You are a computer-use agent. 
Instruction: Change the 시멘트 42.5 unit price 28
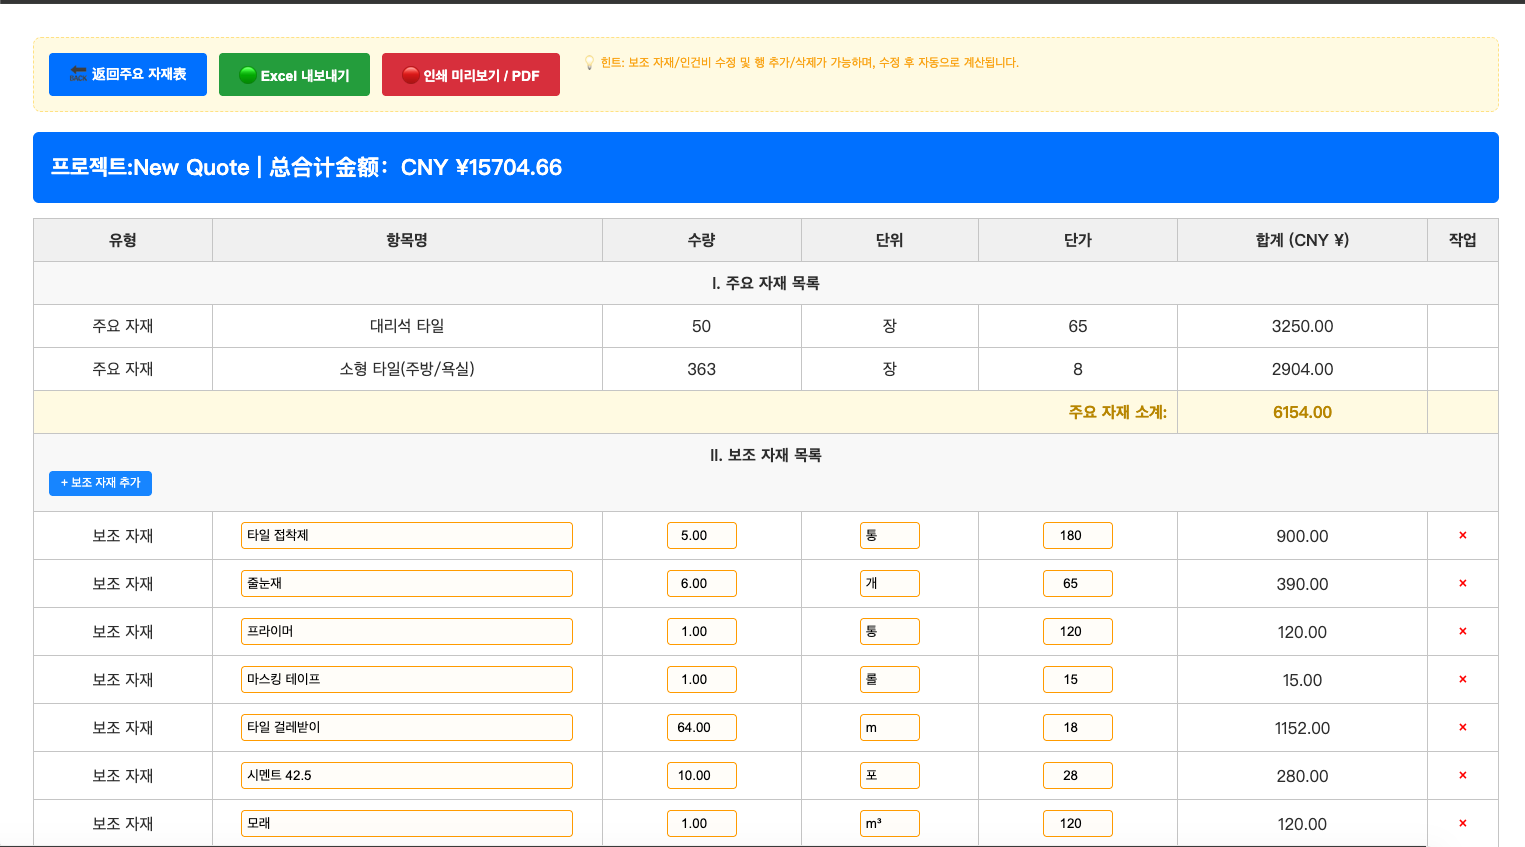click(1078, 775)
